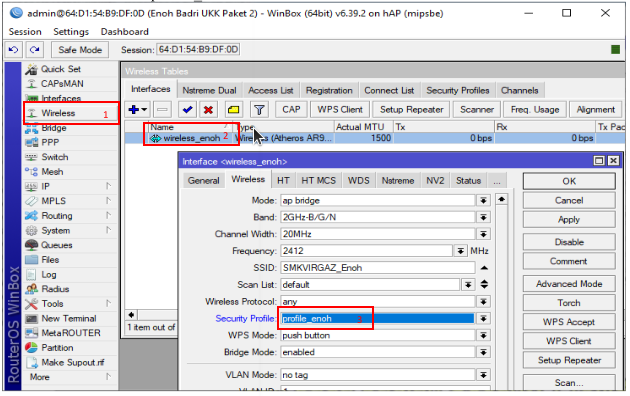The height and width of the screenshot is (396, 630).
Task: Click Scanner toolbar button
Action: [477, 110]
